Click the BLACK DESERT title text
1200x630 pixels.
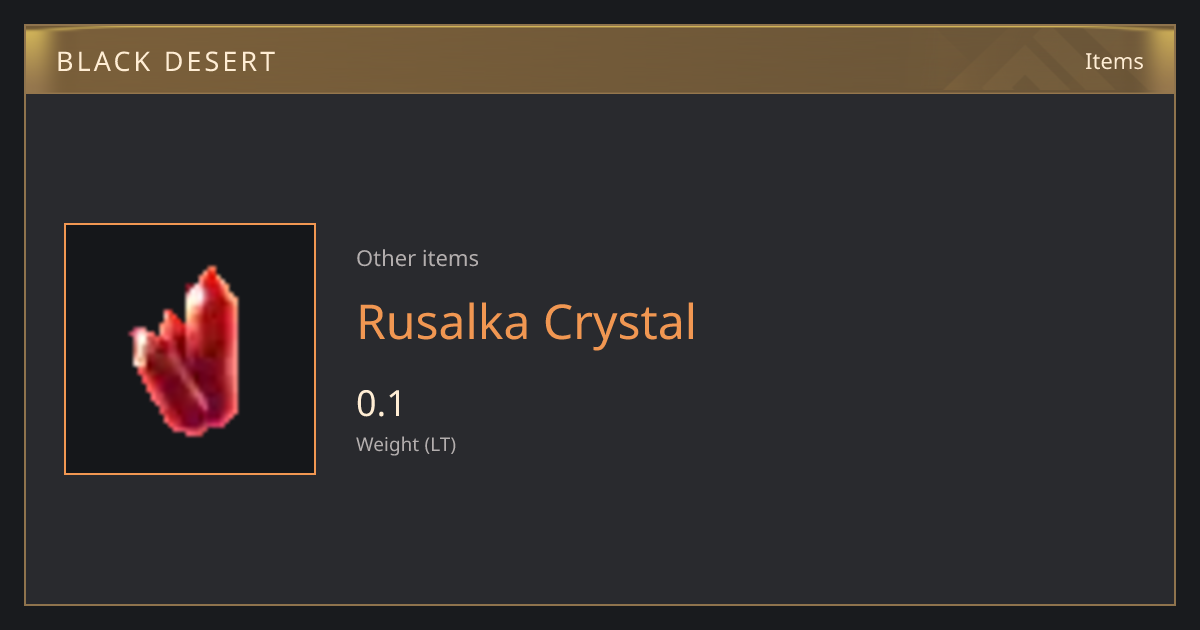pyautogui.click(x=166, y=62)
